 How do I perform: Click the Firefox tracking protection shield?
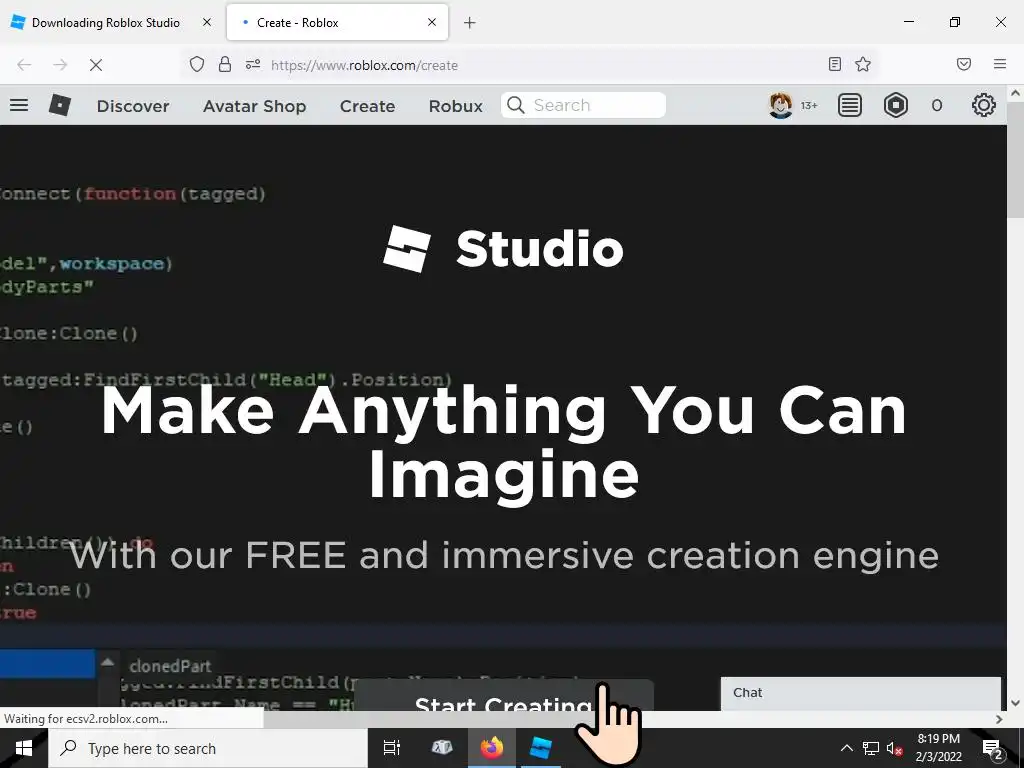pyautogui.click(x=197, y=65)
